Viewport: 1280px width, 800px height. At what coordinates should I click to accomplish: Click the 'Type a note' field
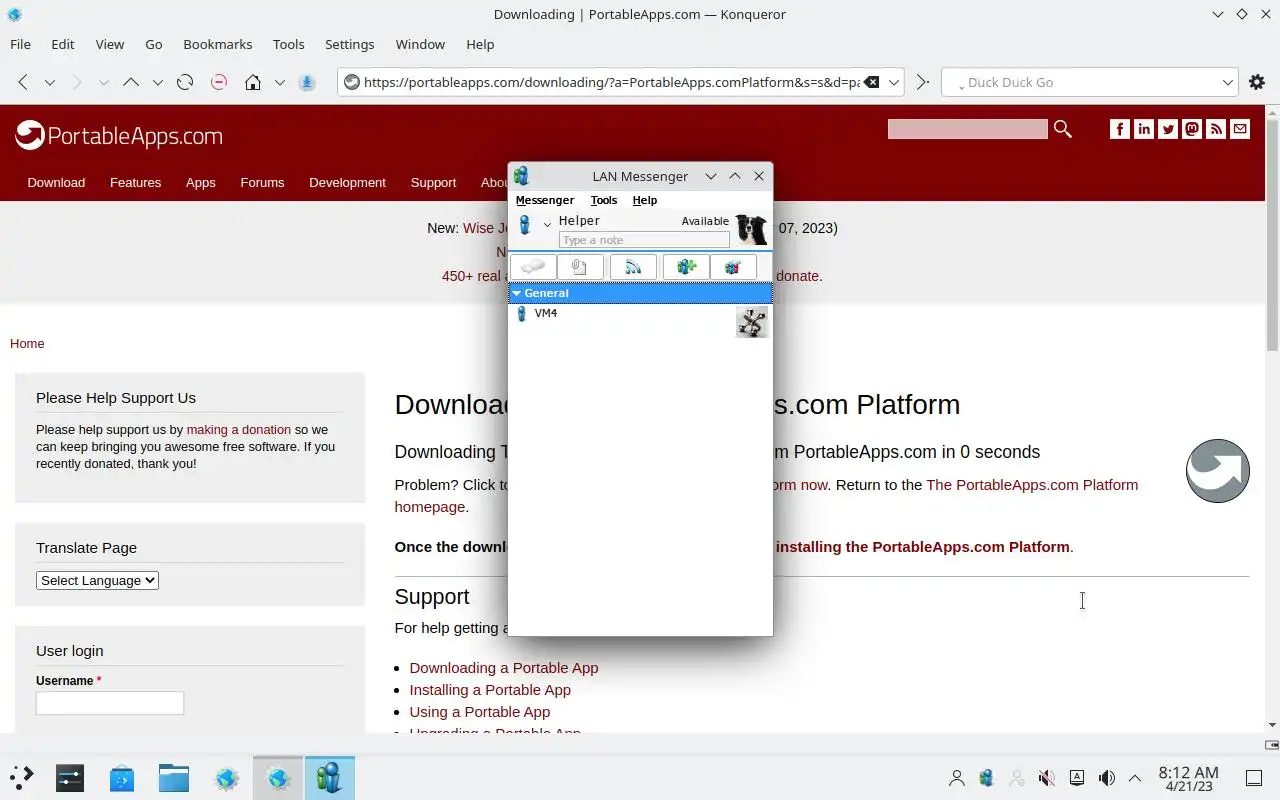tap(644, 240)
